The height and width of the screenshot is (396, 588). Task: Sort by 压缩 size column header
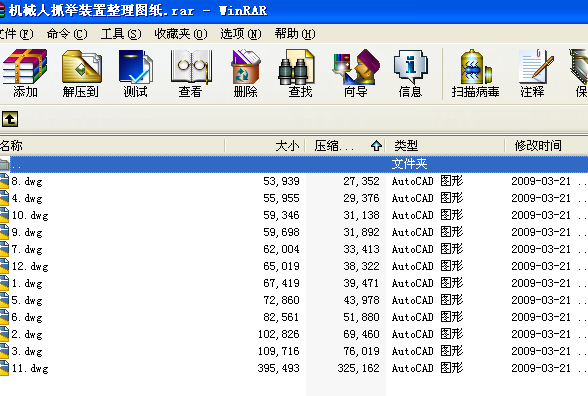click(x=345, y=146)
